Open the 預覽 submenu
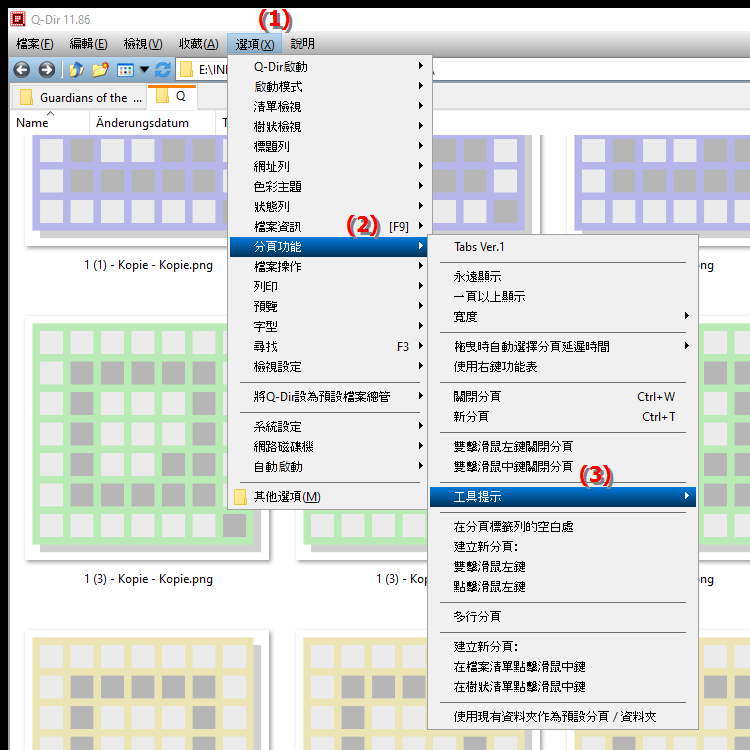Image resolution: width=750 pixels, height=750 pixels. coord(330,307)
